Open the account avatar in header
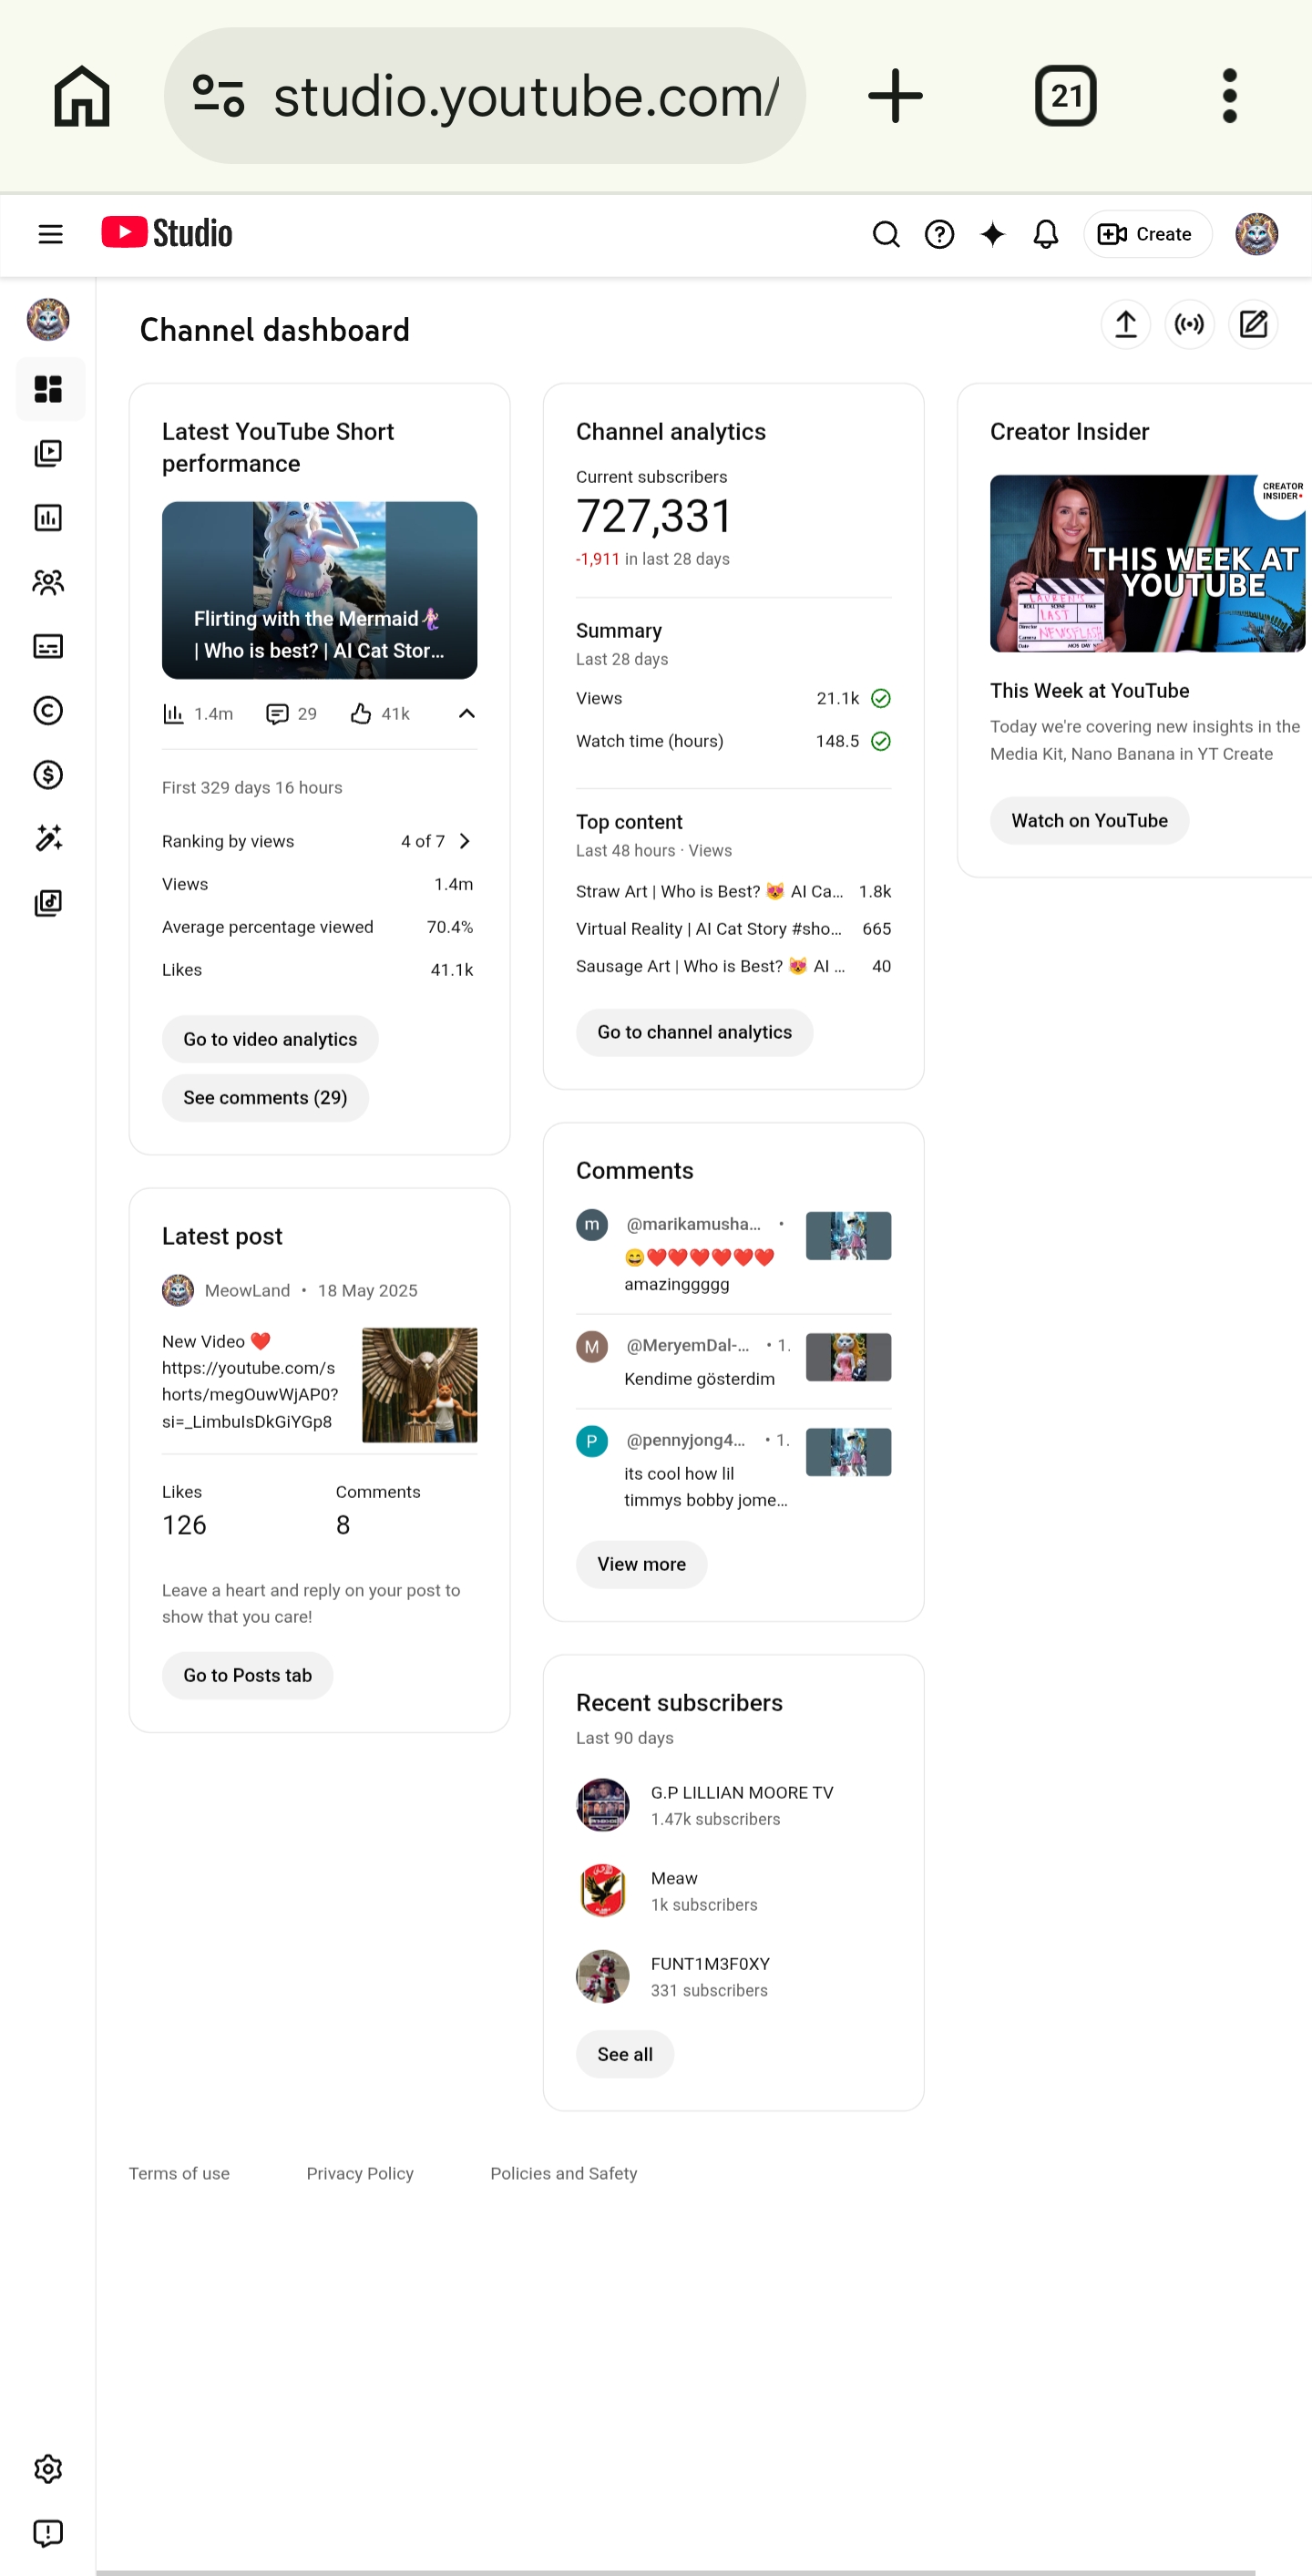Image resolution: width=1312 pixels, height=2576 pixels. [x=1257, y=234]
